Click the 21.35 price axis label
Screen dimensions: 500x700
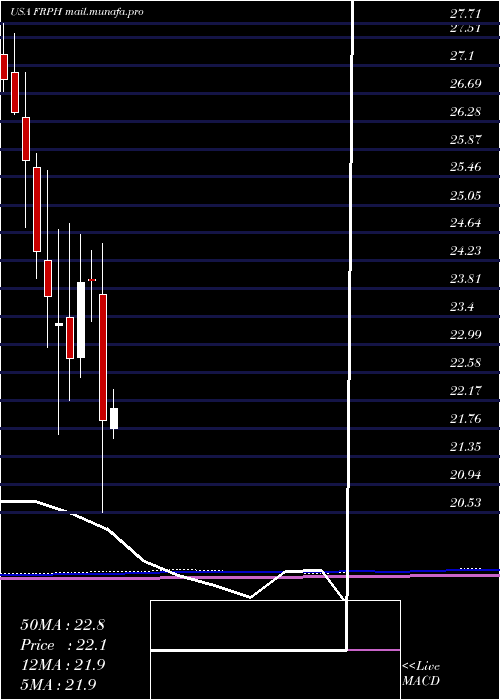[x=465, y=447]
